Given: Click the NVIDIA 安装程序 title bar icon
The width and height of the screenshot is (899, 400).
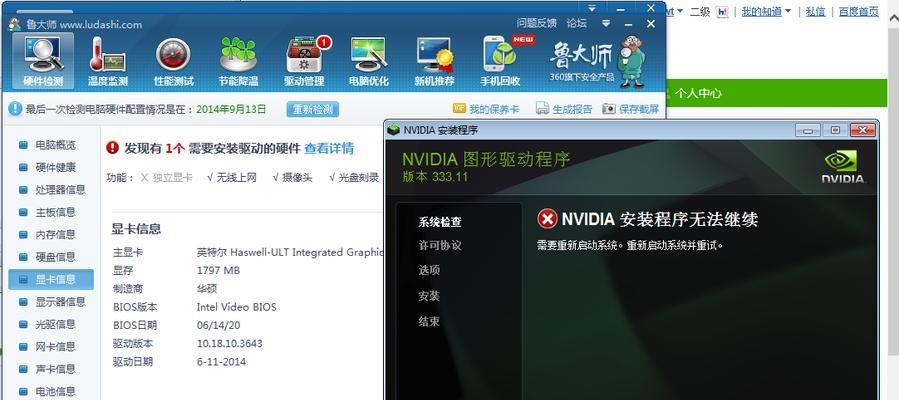Looking at the screenshot, I should coord(393,130).
